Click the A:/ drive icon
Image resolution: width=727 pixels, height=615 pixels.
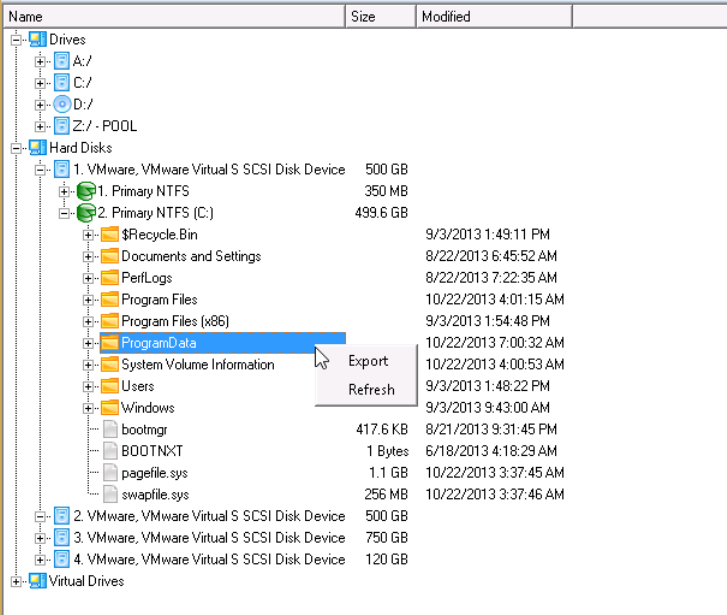click(x=61, y=61)
